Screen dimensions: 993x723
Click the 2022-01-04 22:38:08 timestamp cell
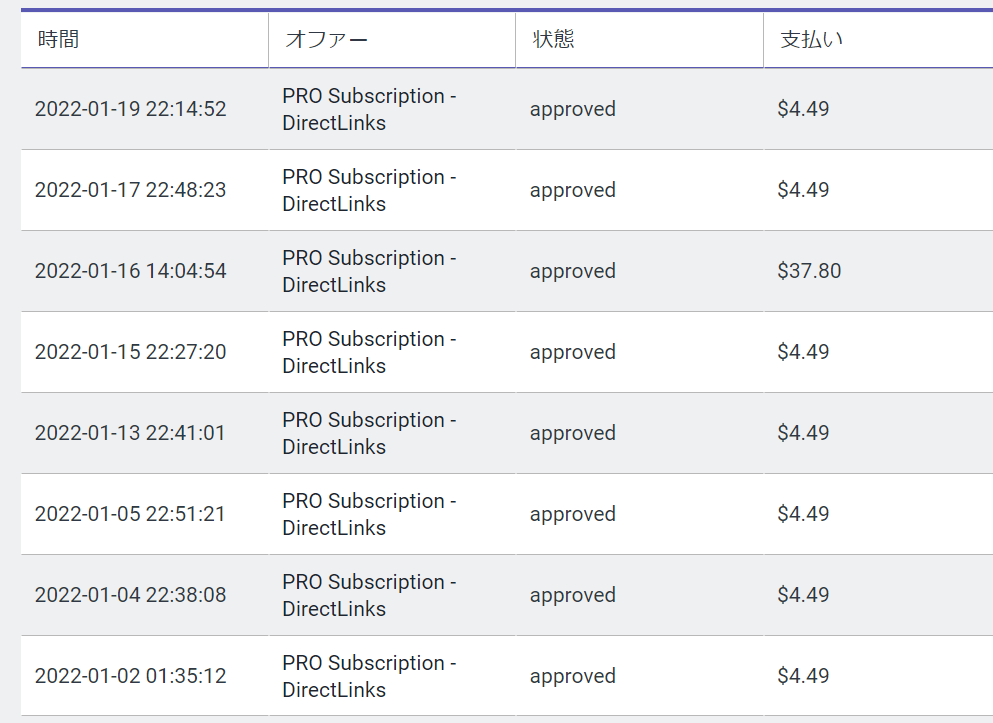(x=130, y=595)
